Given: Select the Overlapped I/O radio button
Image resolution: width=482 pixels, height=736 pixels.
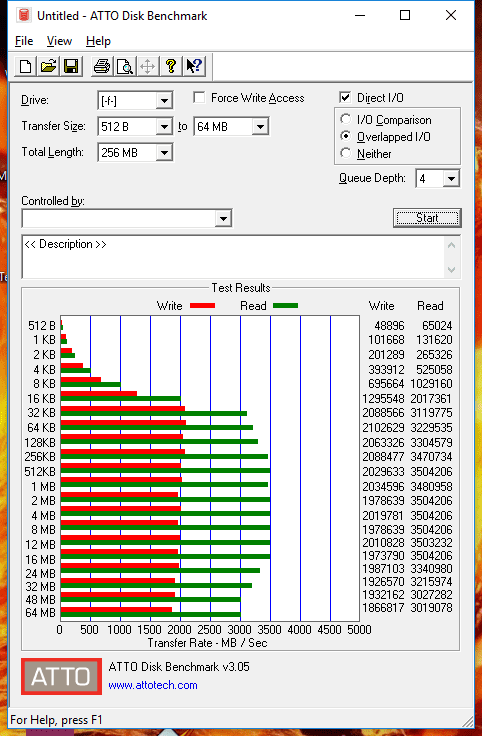Looking at the screenshot, I should tap(345, 136).
